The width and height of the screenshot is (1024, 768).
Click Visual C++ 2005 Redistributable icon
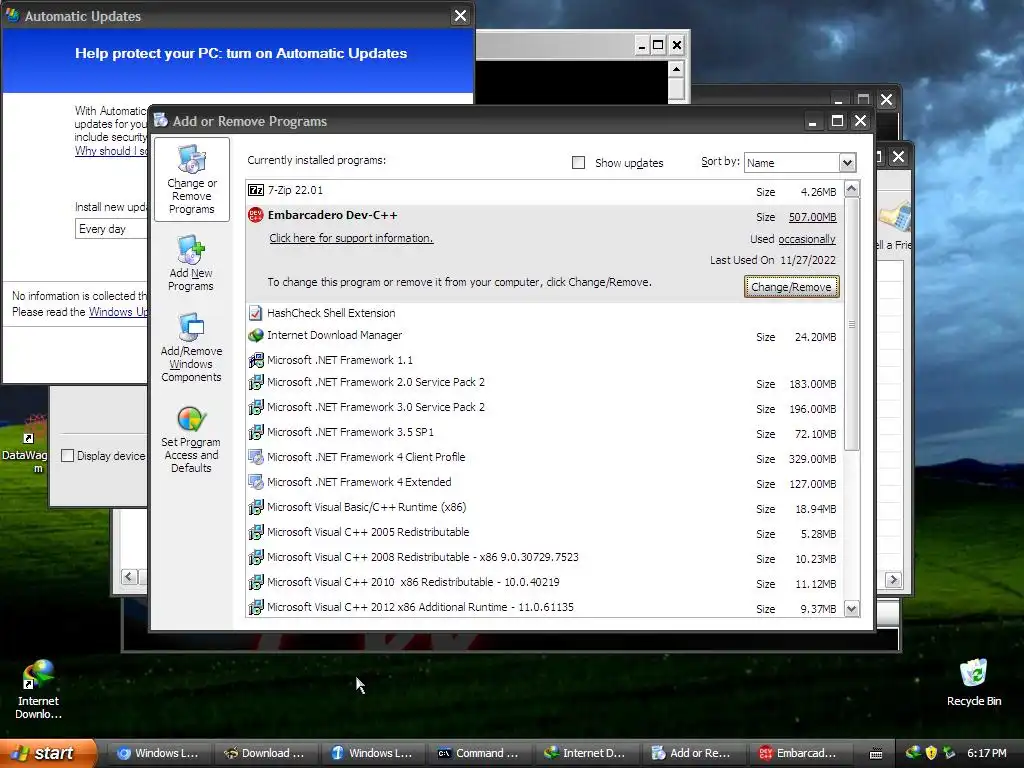coord(256,532)
